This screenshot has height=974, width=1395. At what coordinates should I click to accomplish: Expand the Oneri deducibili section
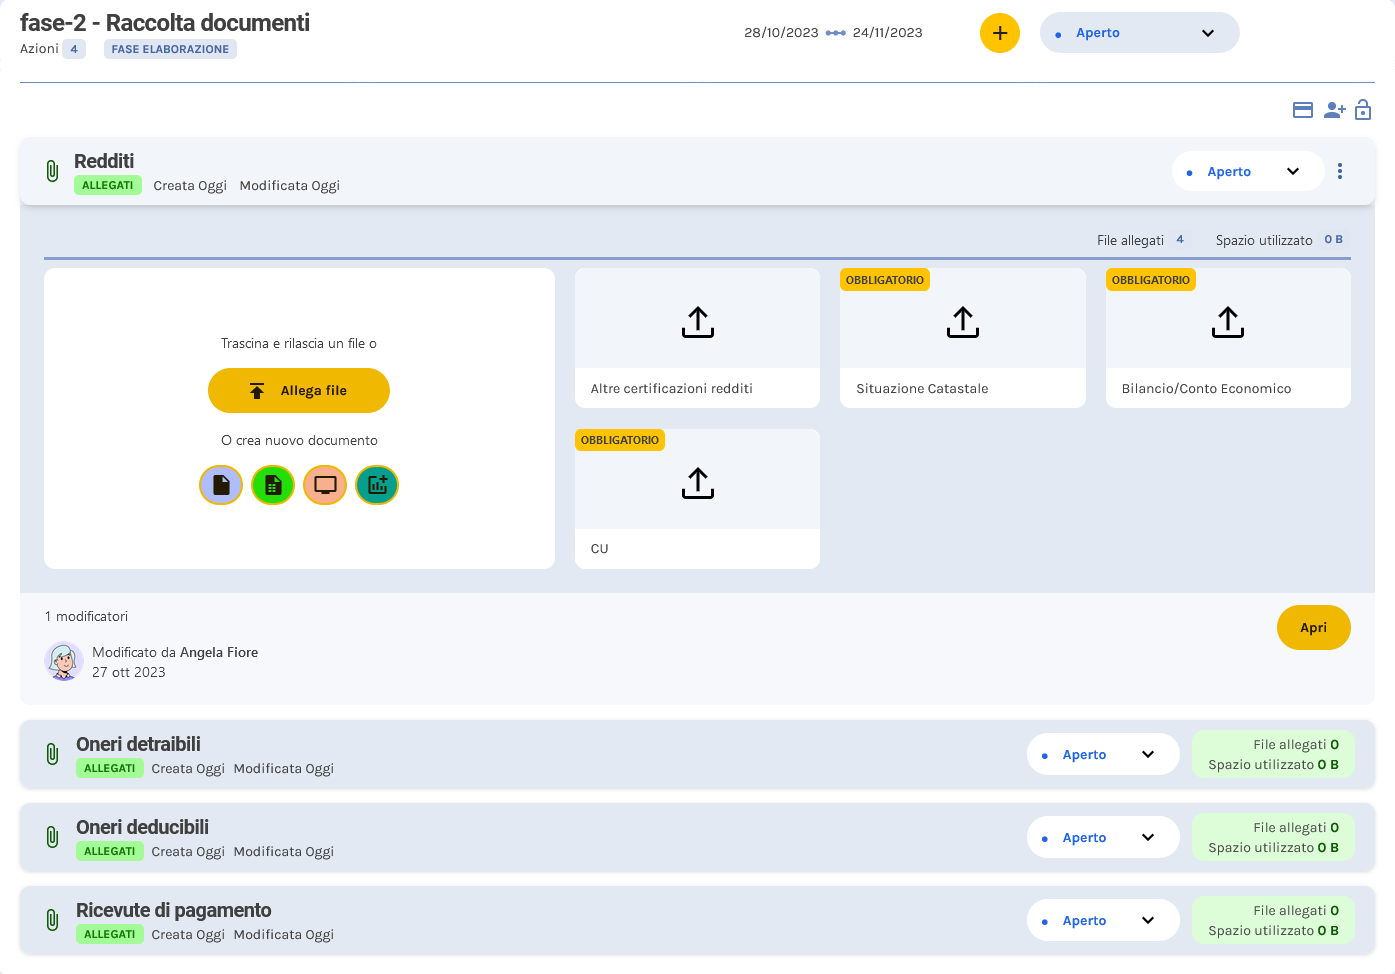click(142, 827)
